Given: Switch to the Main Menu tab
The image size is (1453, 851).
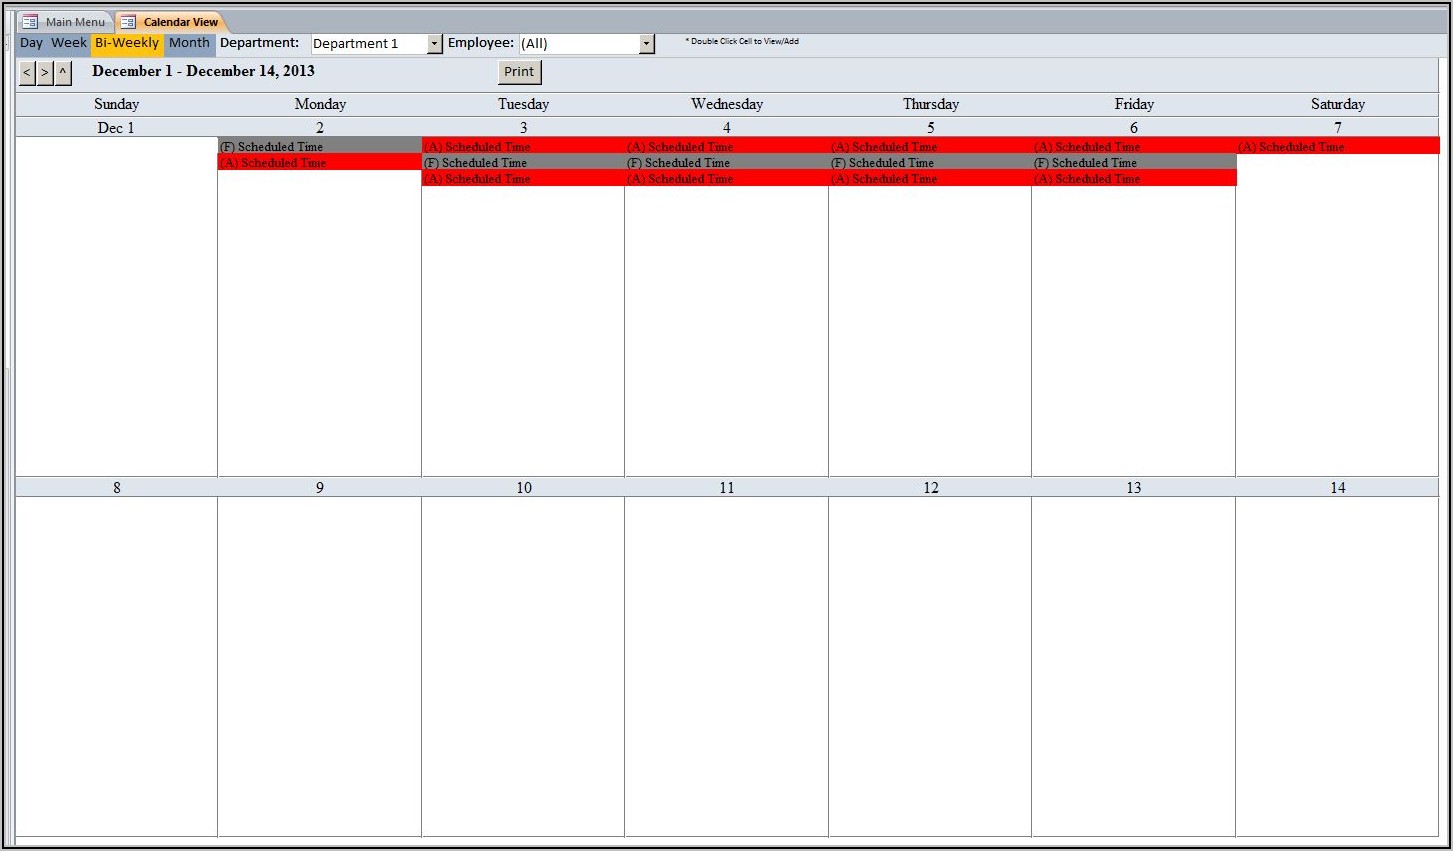Looking at the screenshot, I should click(75, 22).
